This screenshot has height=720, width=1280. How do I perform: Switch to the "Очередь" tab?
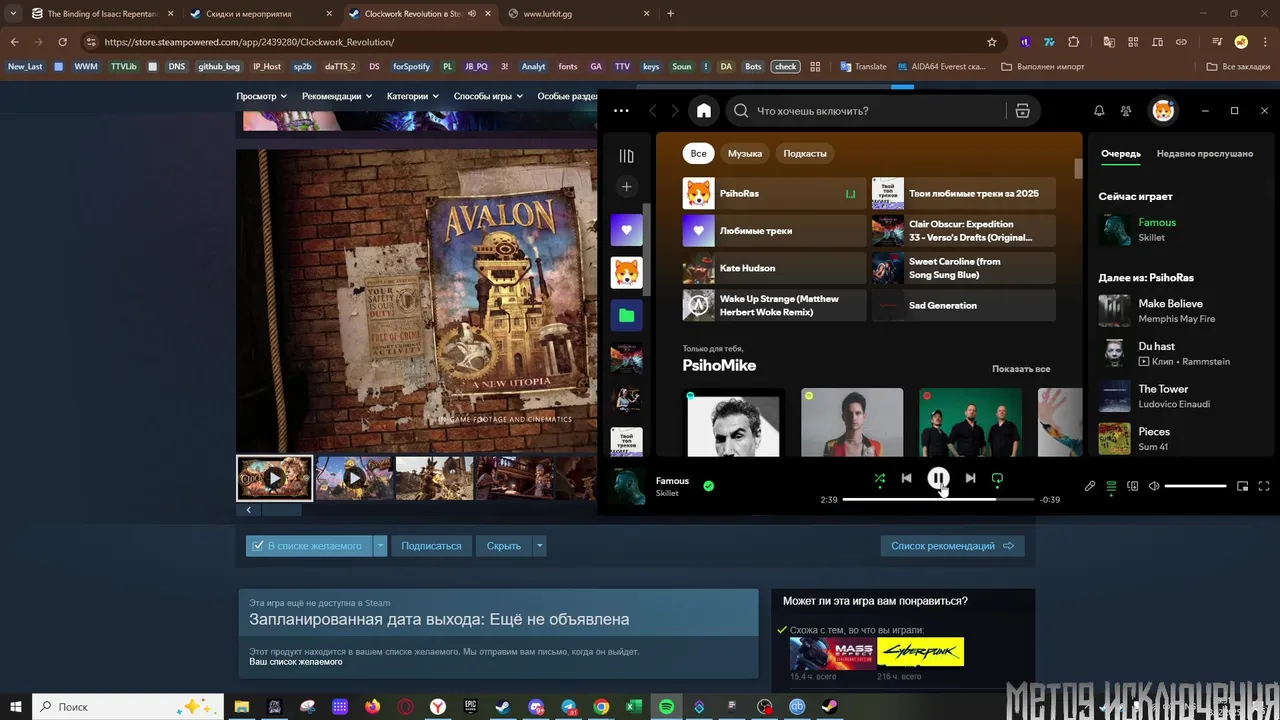tap(1121, 153)
